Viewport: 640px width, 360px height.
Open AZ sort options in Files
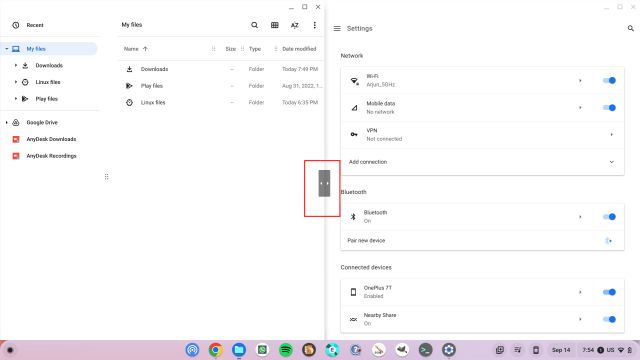coord(295,25)
